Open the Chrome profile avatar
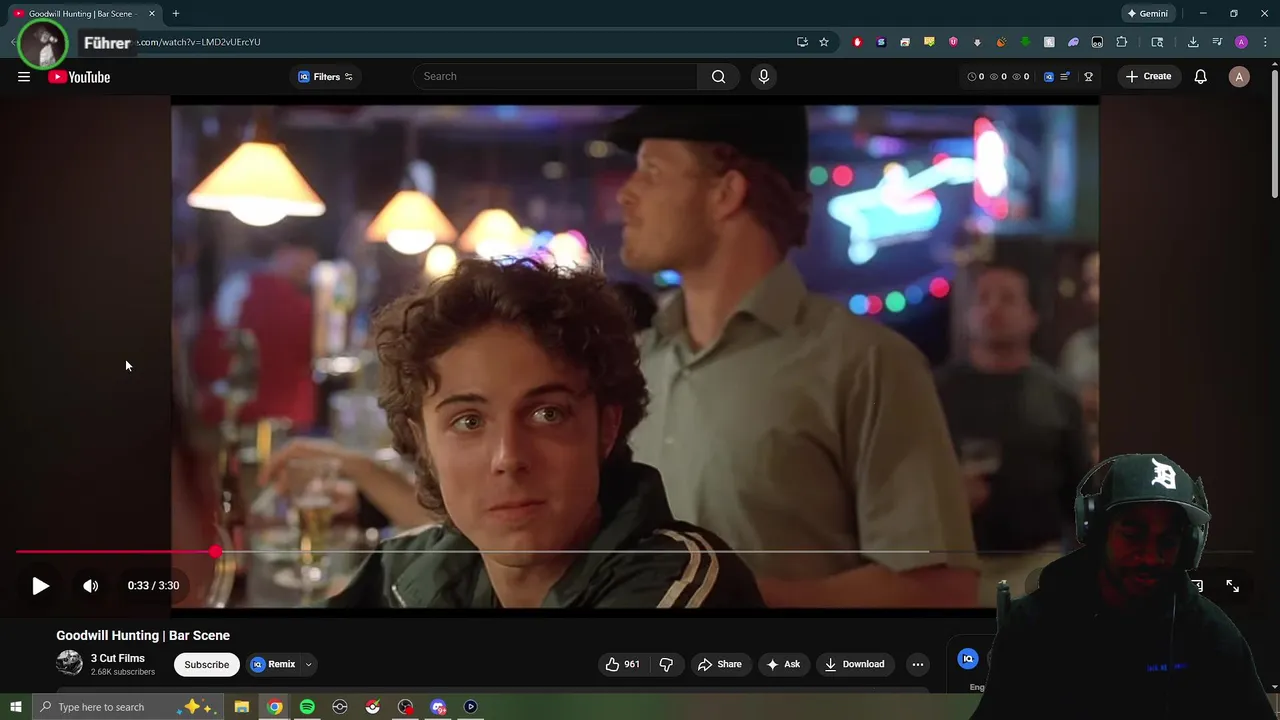The width and height of the screenshot is (1280, 720). [x=1241, y=42]
